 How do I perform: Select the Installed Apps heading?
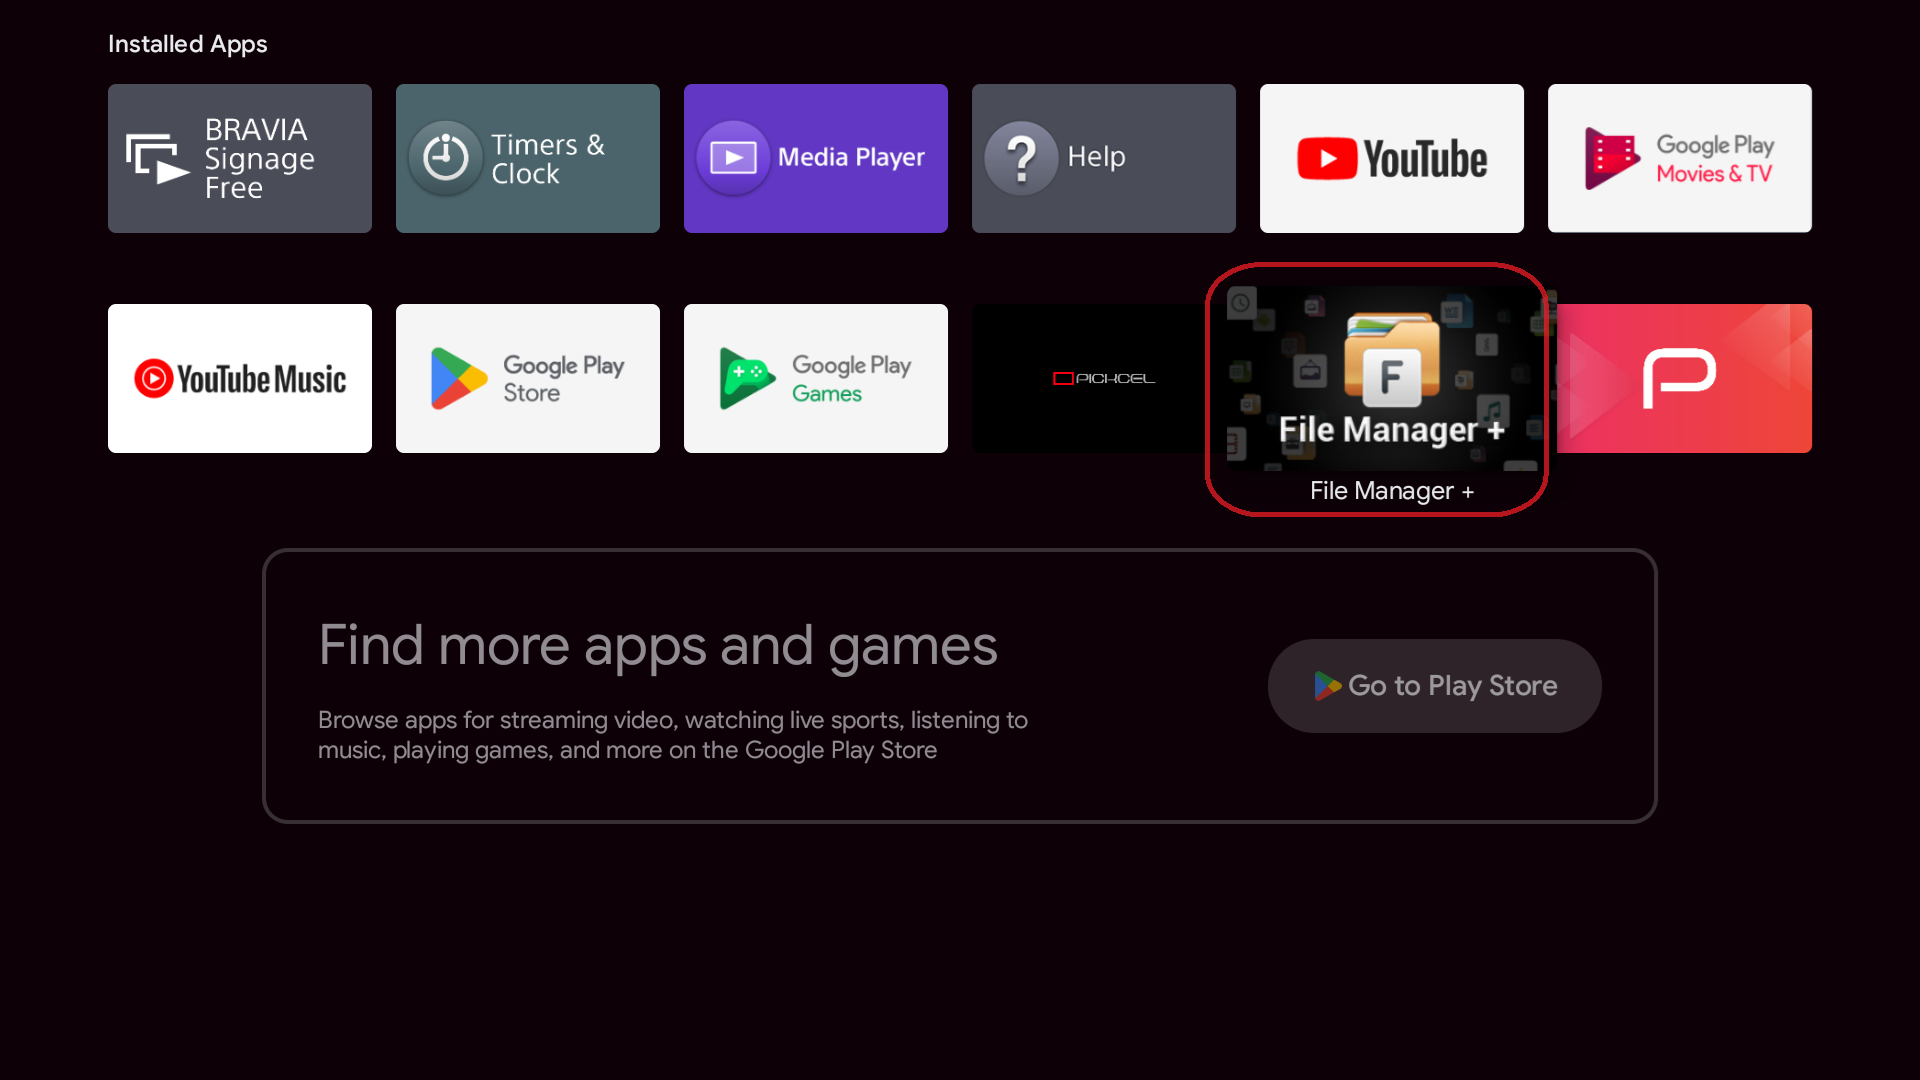tap(187, 44)
